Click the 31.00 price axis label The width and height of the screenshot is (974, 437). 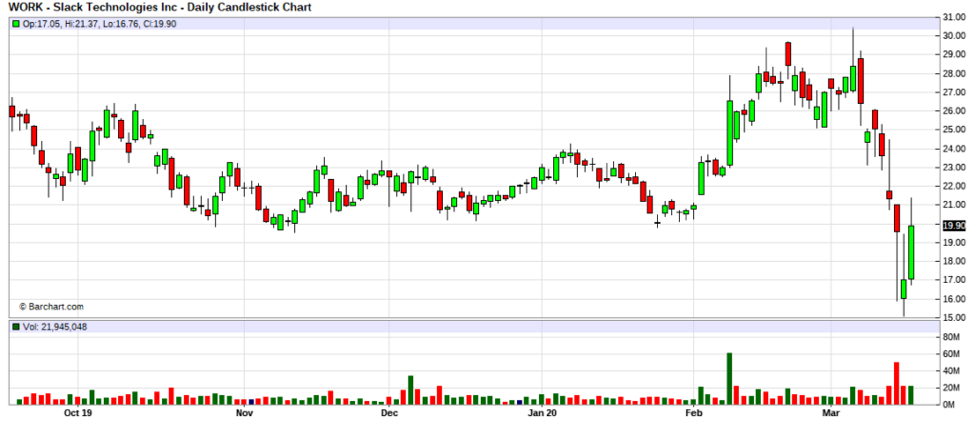tap(954, 17)
